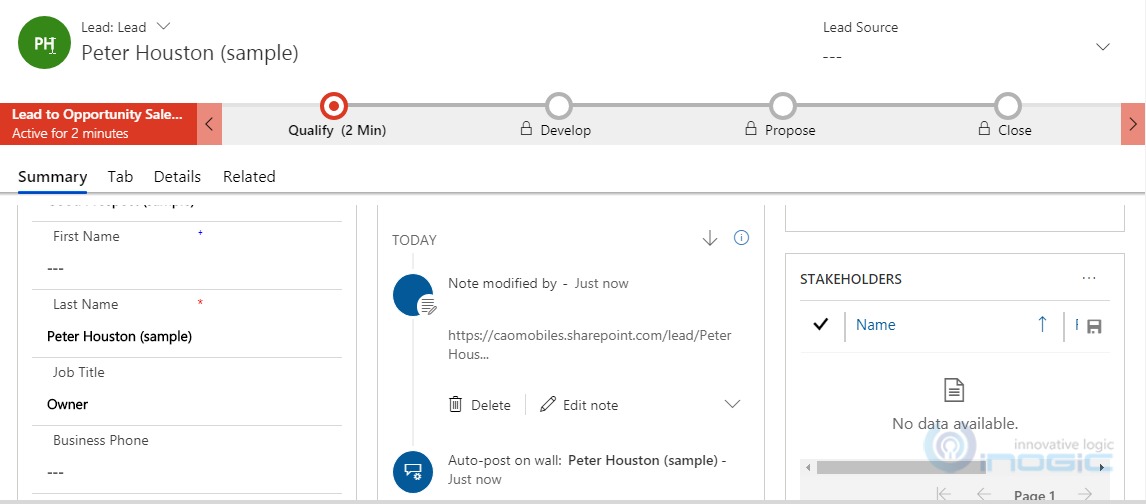Open Stakeholders more options ellipsis
The height and width of the screenshot is (504, 1146).
coord(1089,278)
